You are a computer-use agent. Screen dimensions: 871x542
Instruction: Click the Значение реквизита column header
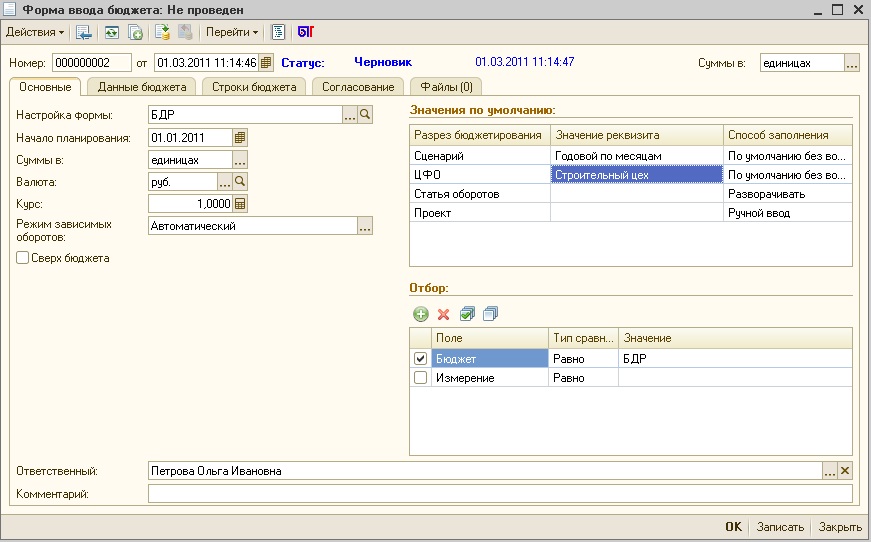637,135
